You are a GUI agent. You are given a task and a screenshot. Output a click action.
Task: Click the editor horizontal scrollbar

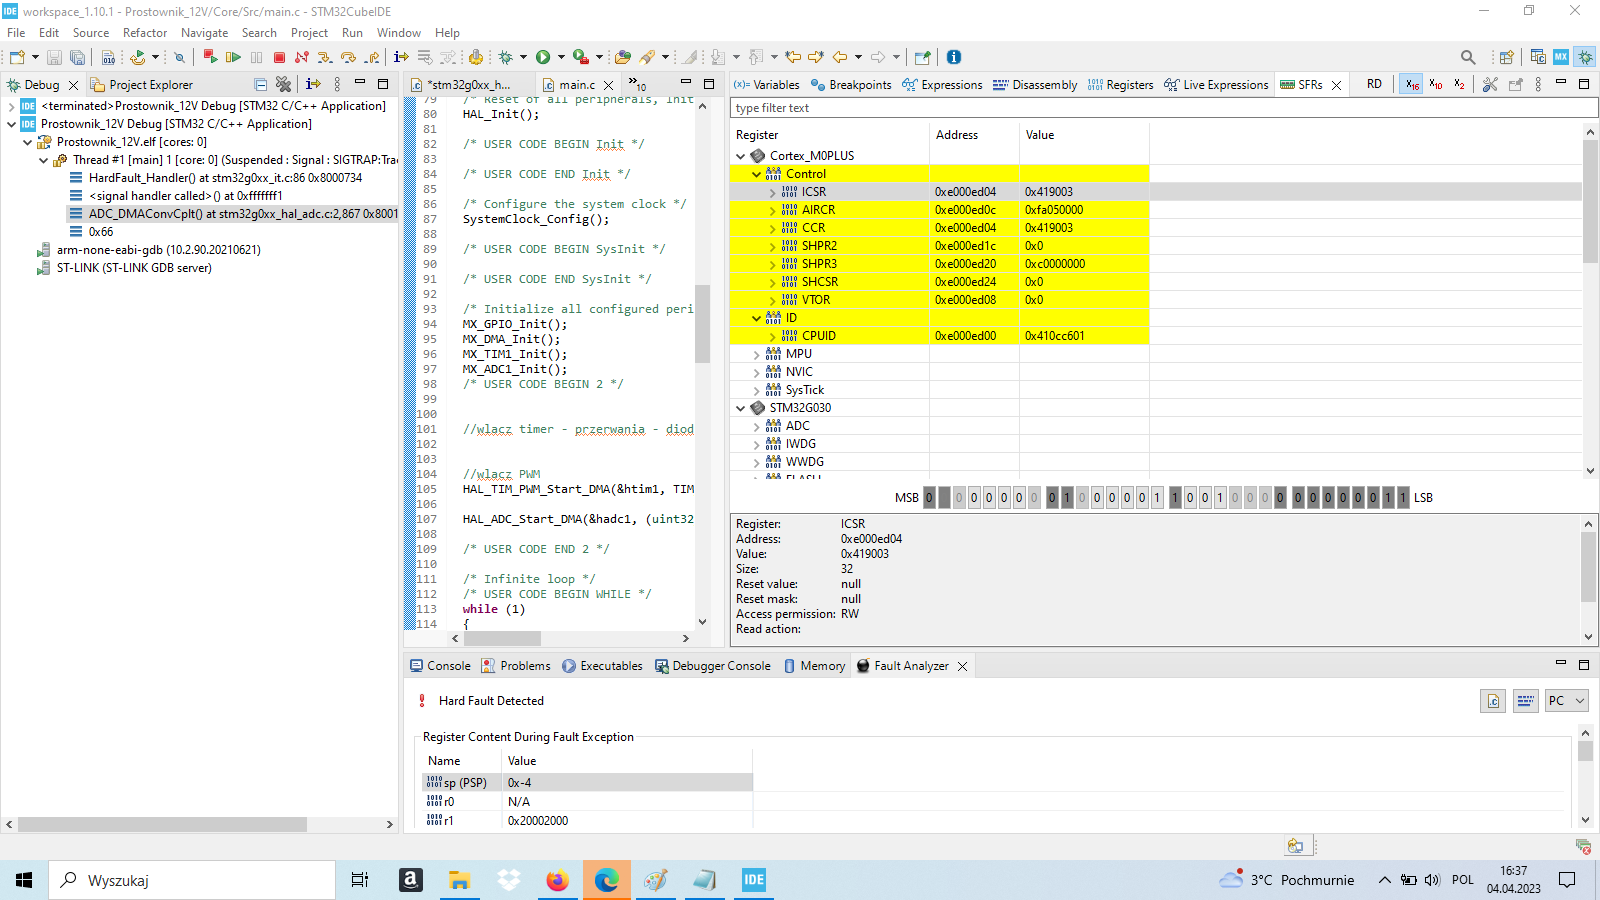coord(501,638)
